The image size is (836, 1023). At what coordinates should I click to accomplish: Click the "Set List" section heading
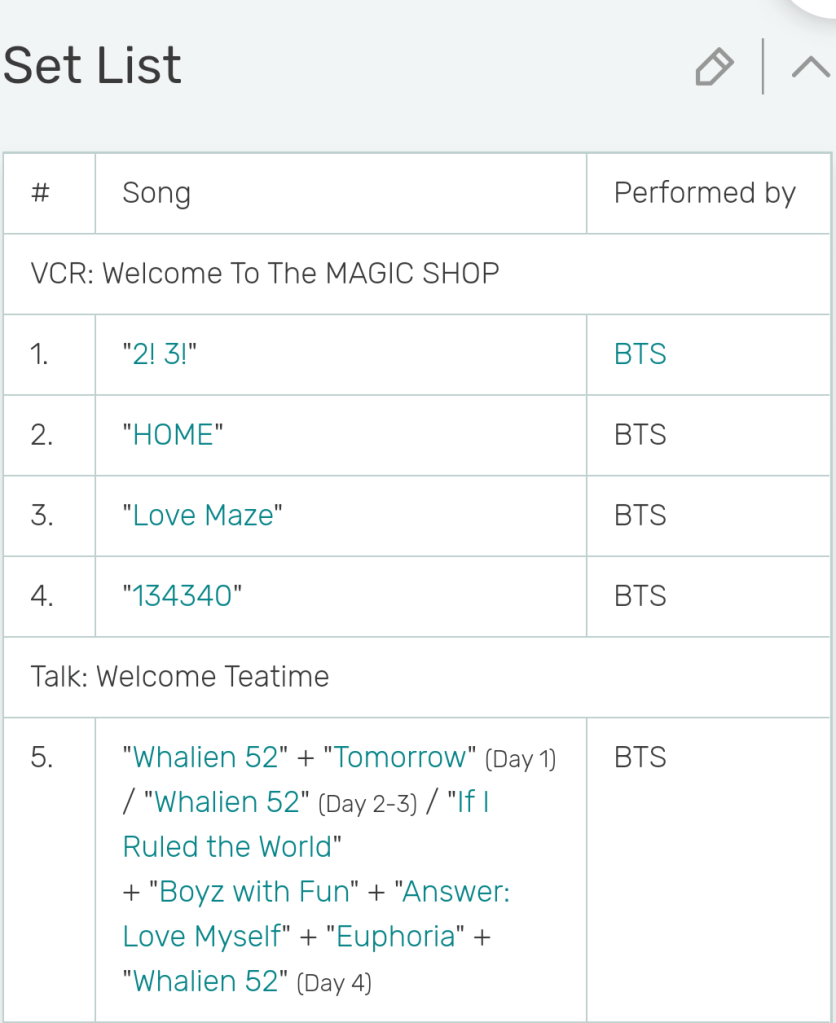click(92, 66)
